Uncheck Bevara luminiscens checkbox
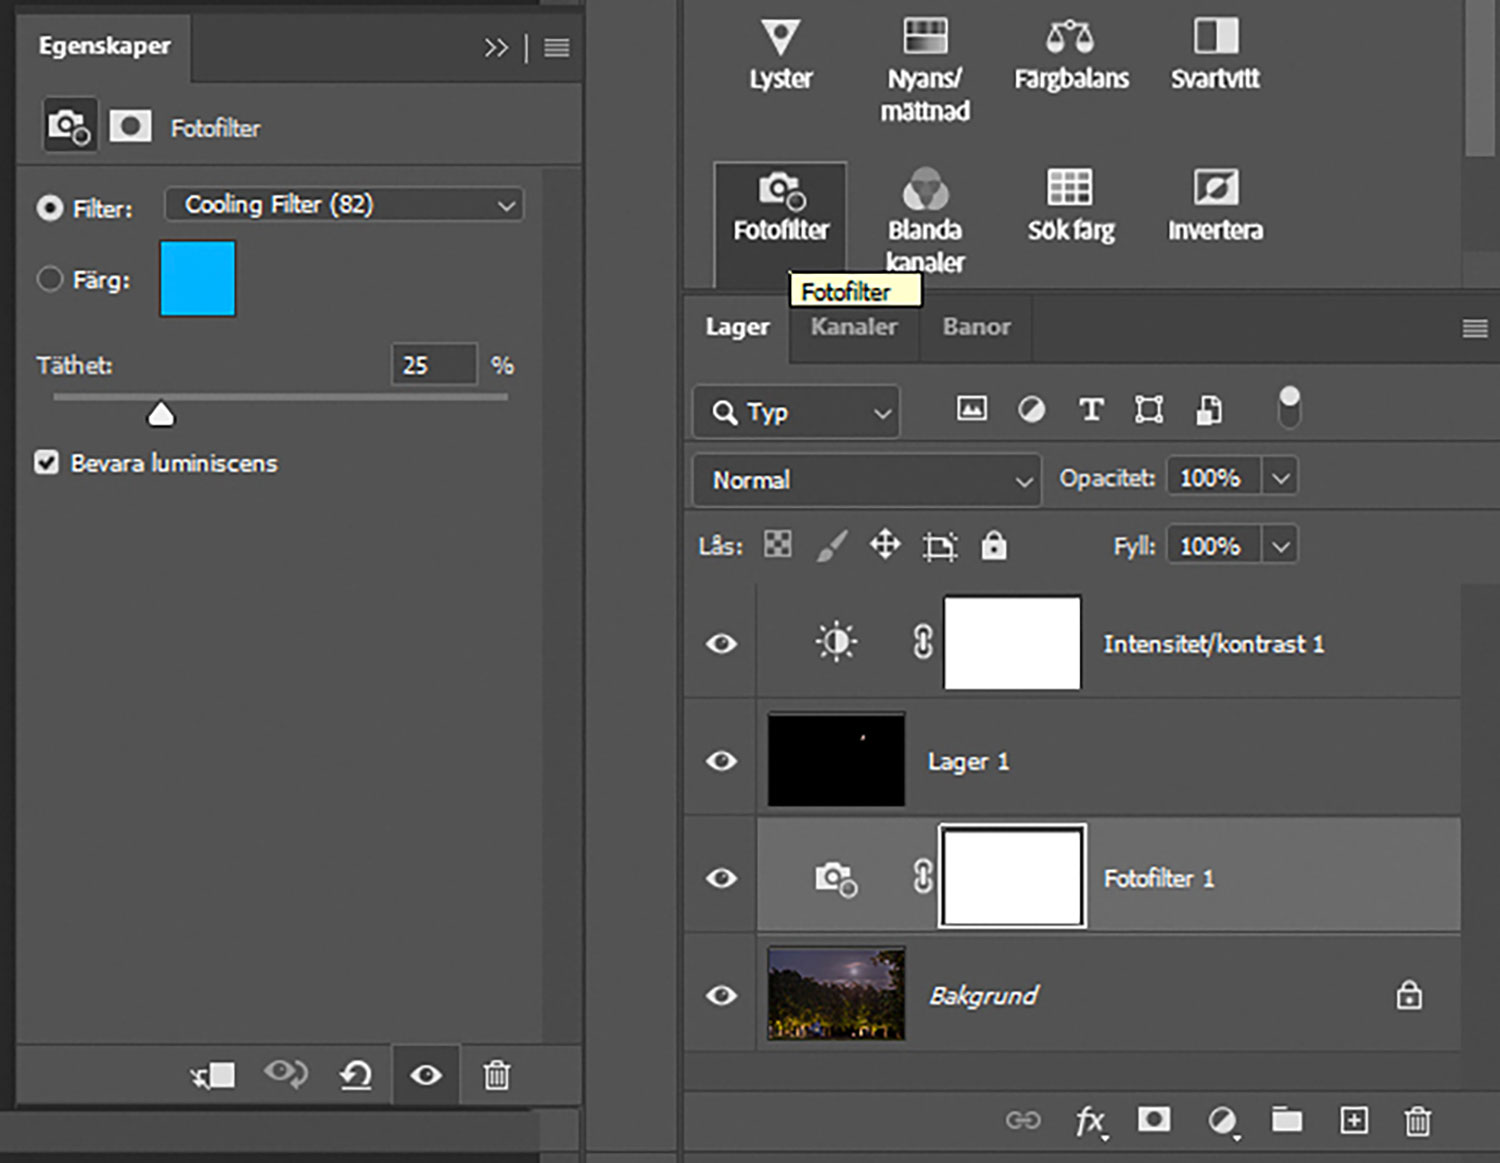 (47, 462)
